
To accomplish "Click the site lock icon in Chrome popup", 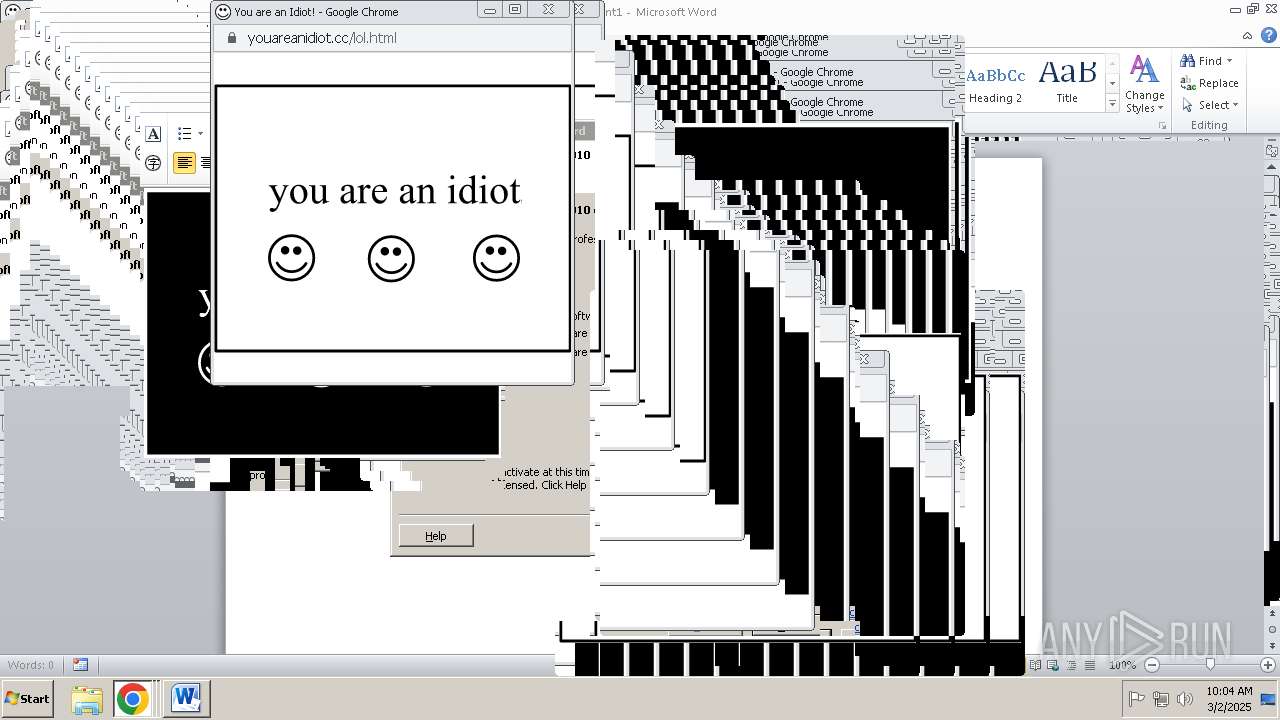I will coord(232,38).
